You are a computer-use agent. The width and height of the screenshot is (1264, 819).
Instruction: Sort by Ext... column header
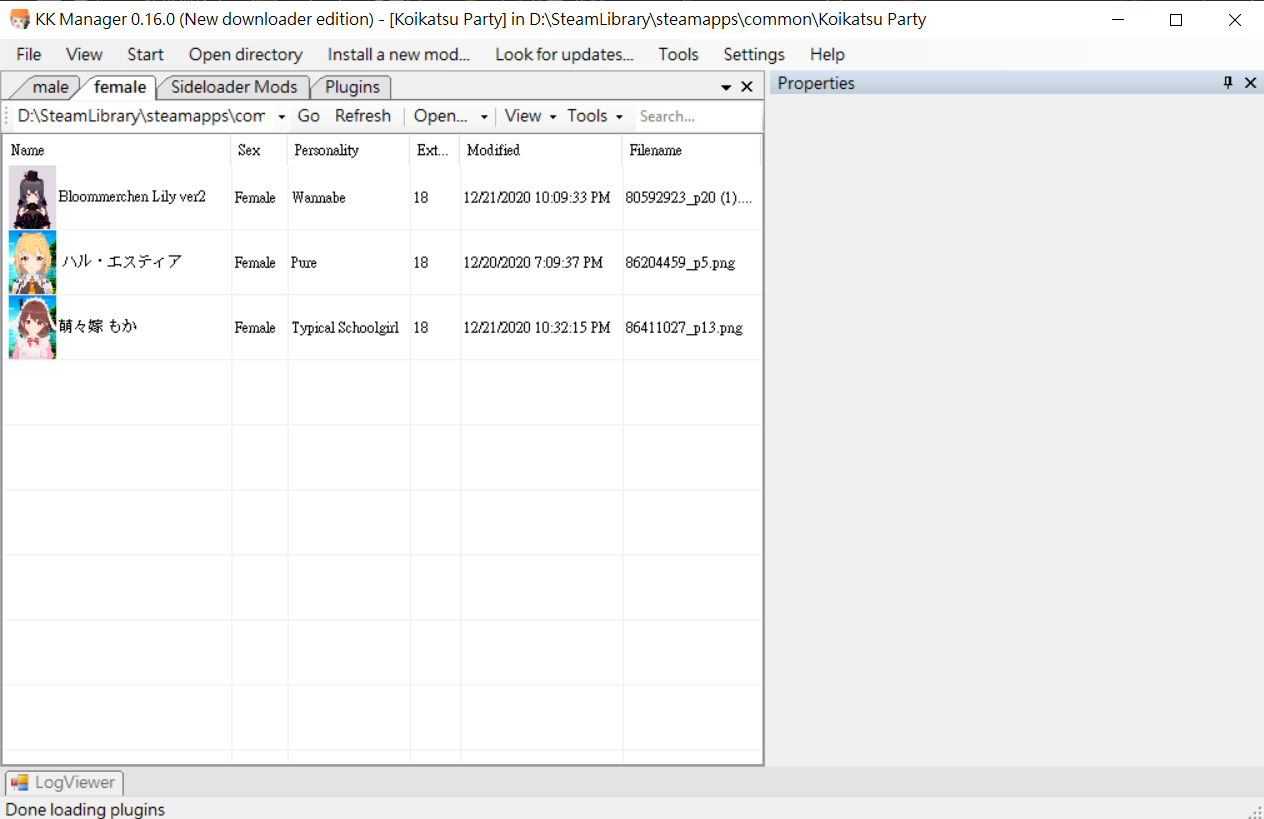pos(435,150)
